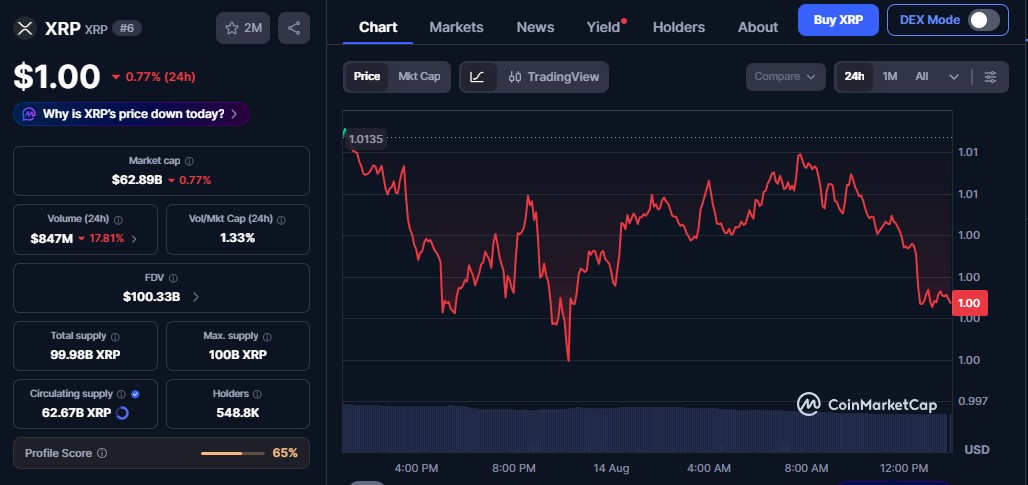Click the USD currency label
1028x485 pixels.
point(977,450)
